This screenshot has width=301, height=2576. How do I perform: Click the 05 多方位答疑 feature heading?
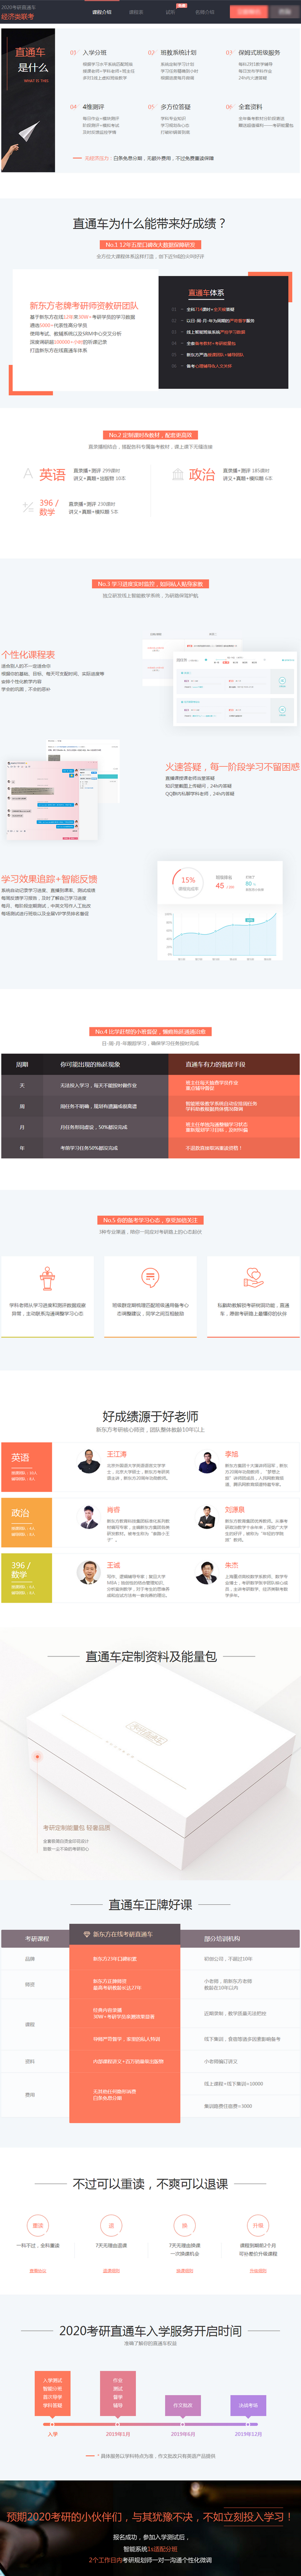click(169, 107)
